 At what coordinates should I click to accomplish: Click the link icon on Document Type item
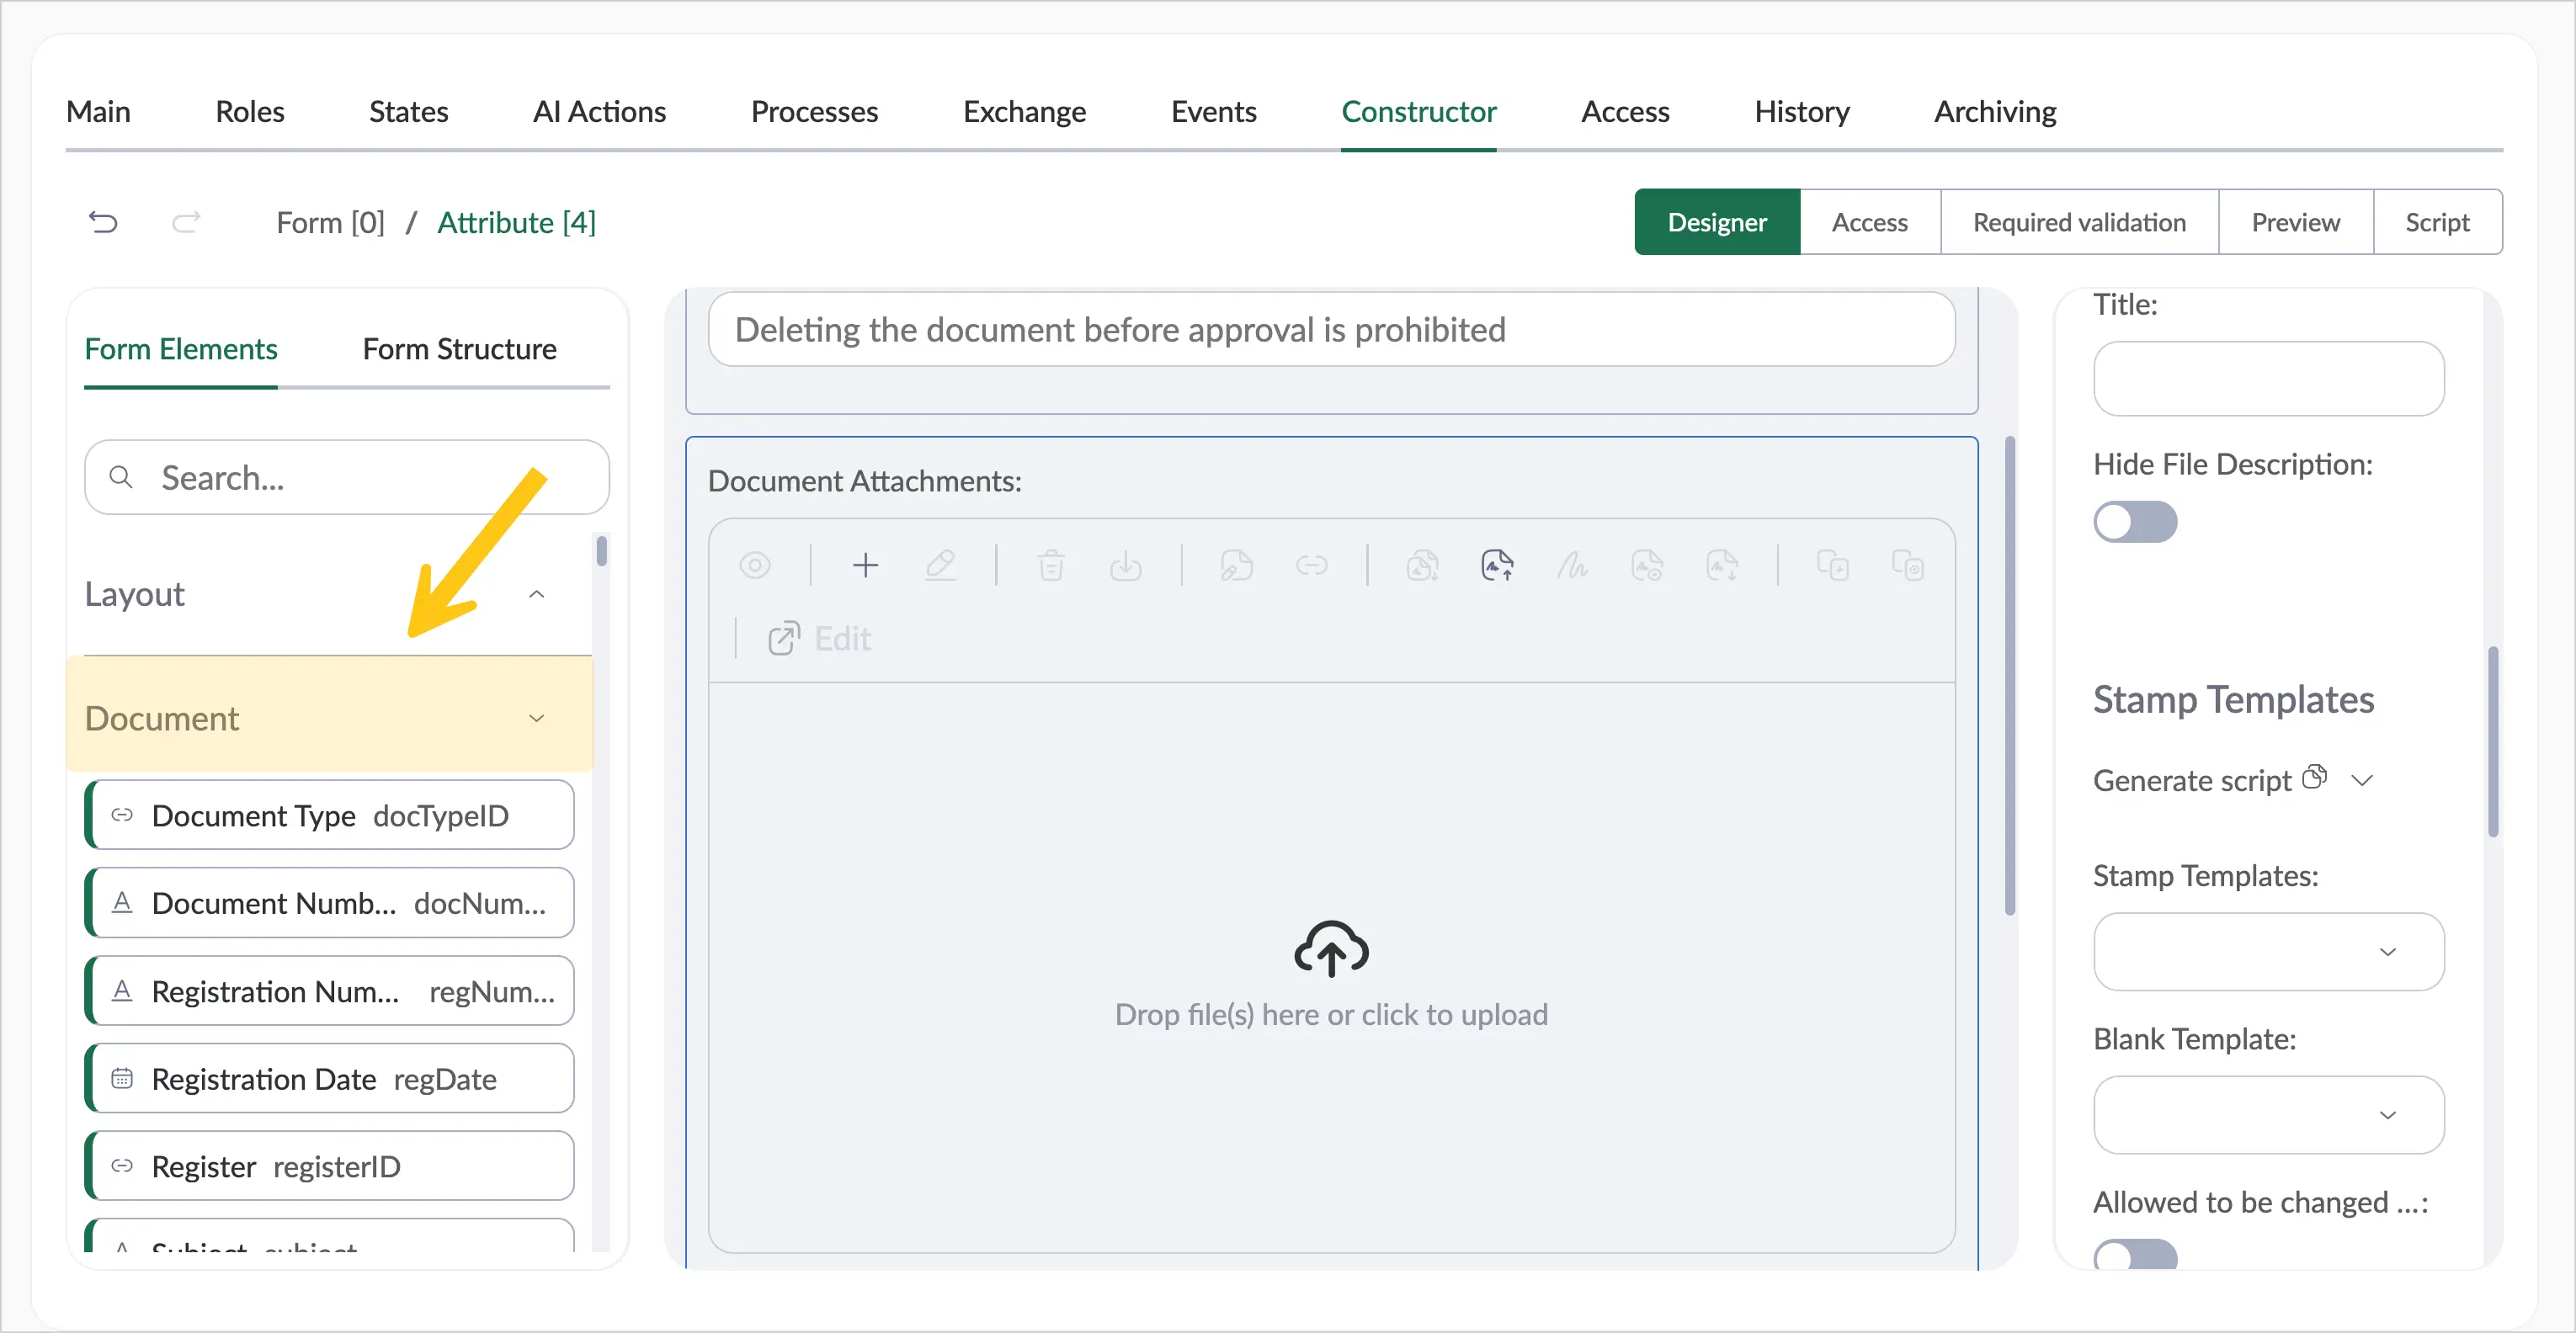click(122, 815)
